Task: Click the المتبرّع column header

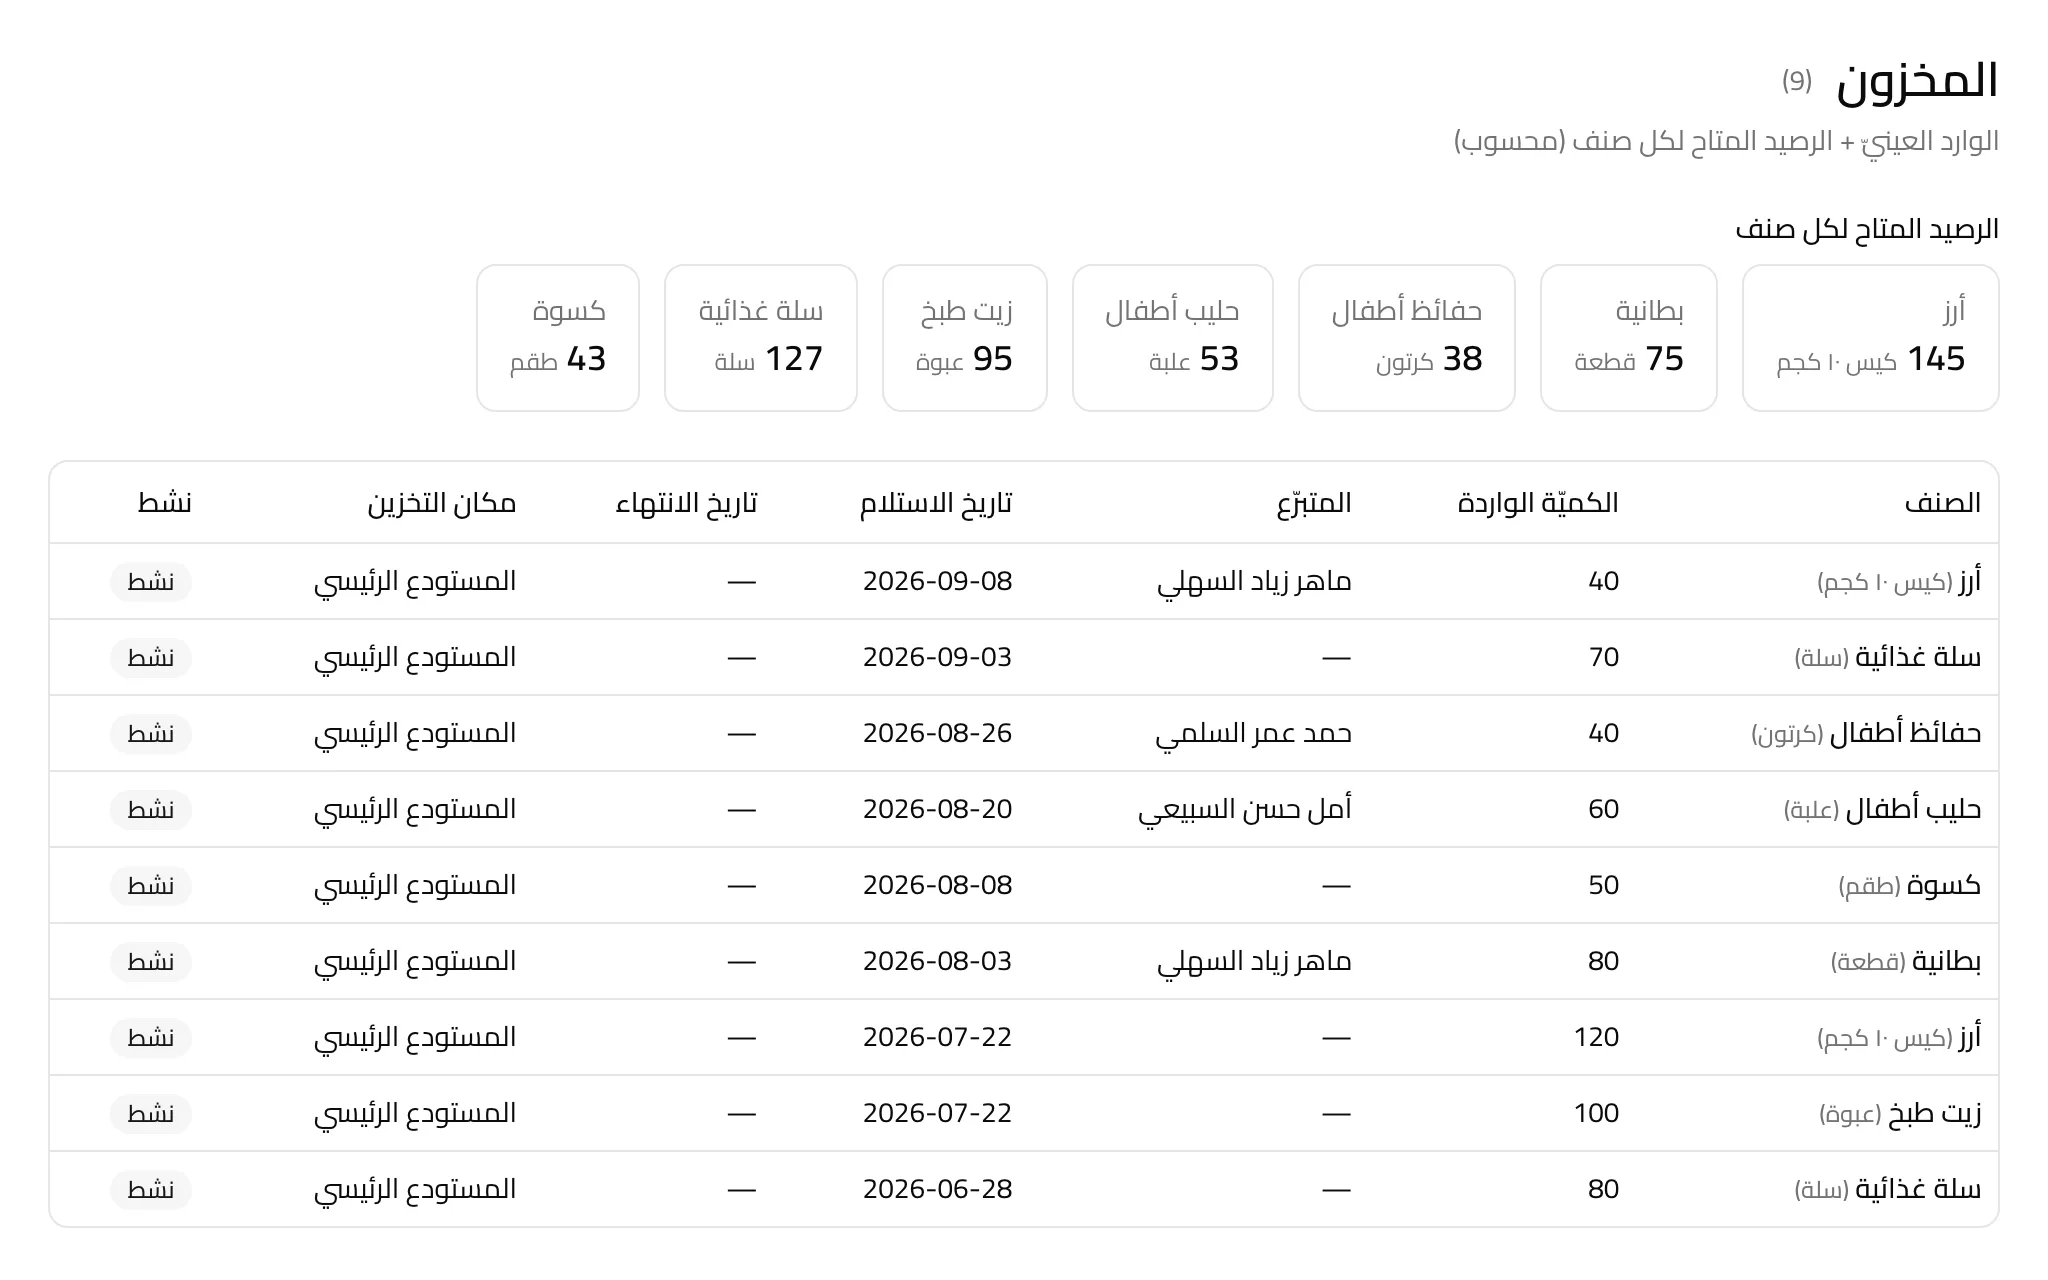Action: click(1314, 503)
